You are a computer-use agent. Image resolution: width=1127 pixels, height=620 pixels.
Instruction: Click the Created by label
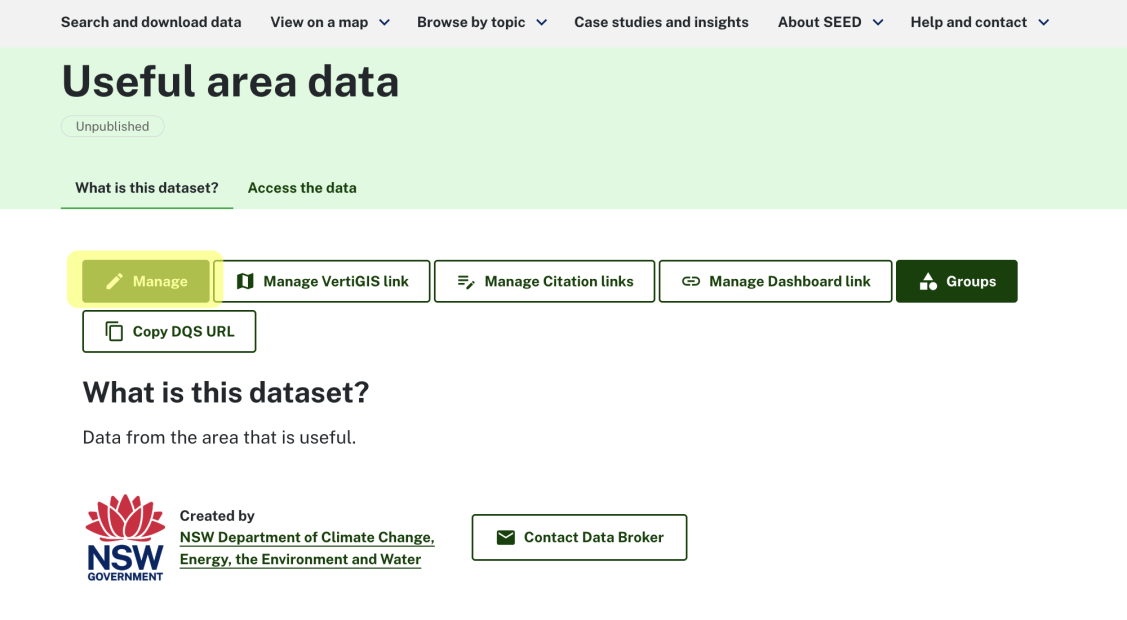(217, 516)
